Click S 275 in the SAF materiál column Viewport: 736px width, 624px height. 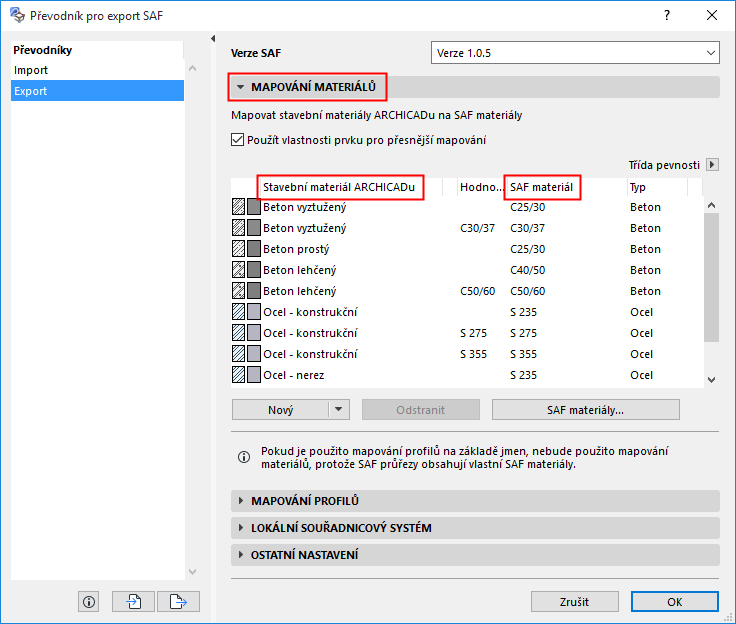(523, 333)
